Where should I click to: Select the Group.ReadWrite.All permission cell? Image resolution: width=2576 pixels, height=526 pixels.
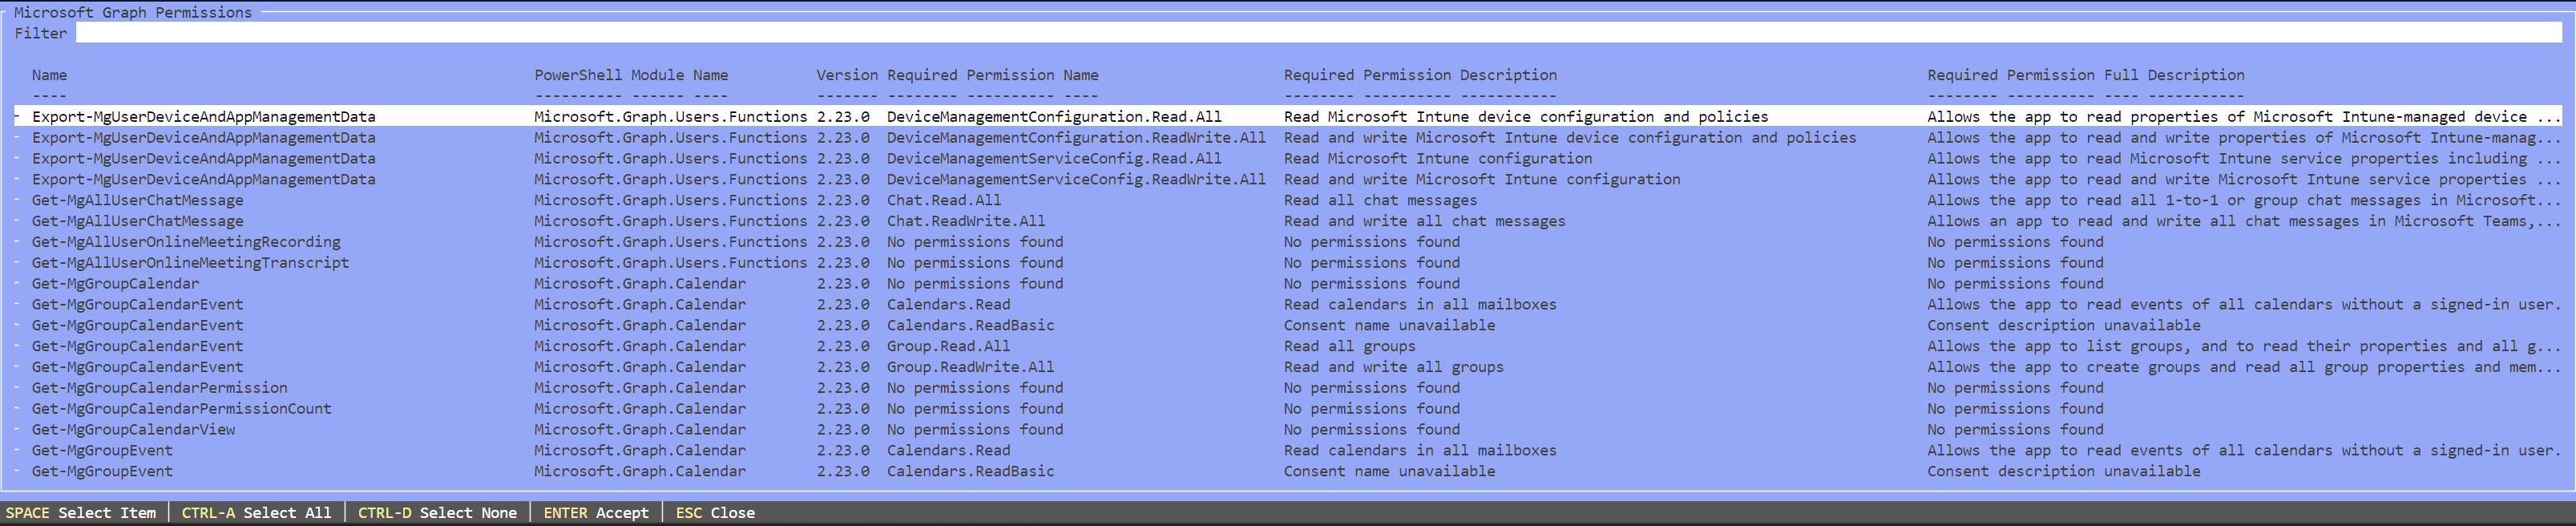click(x=970, y=368)
